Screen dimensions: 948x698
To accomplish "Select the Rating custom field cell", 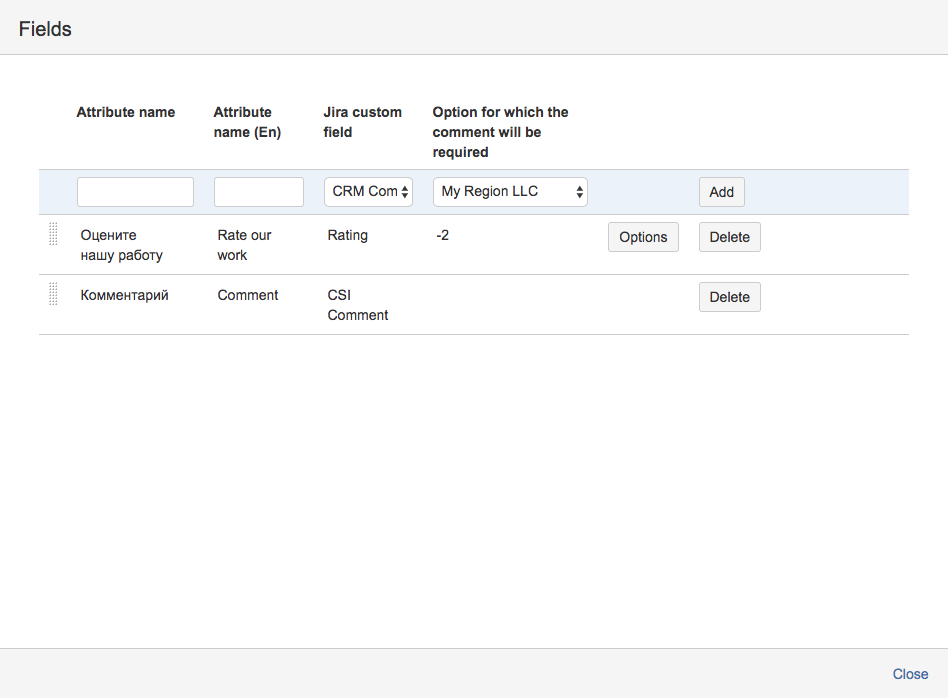I will [348, 235].
